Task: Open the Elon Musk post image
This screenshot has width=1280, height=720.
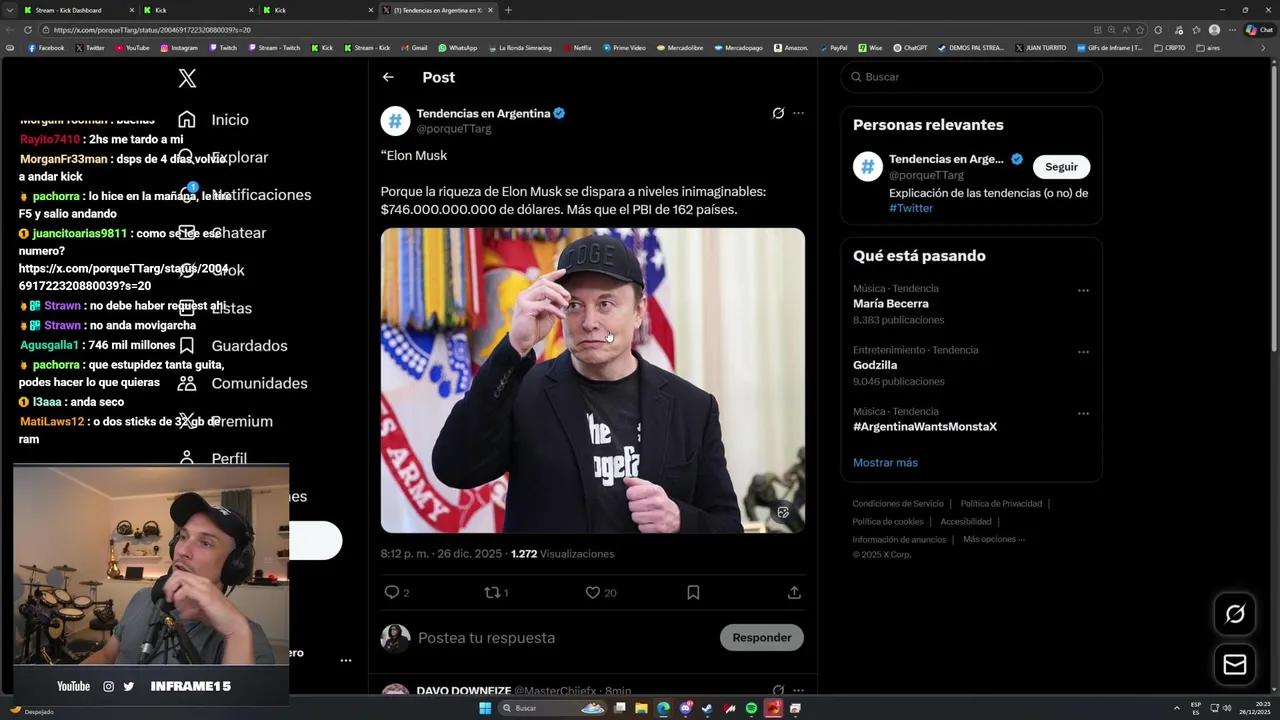Action: (x=592, y=380)
